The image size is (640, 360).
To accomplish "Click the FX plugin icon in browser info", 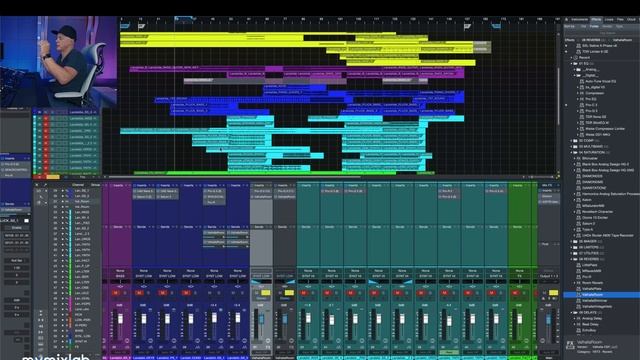I will (570, 345).
